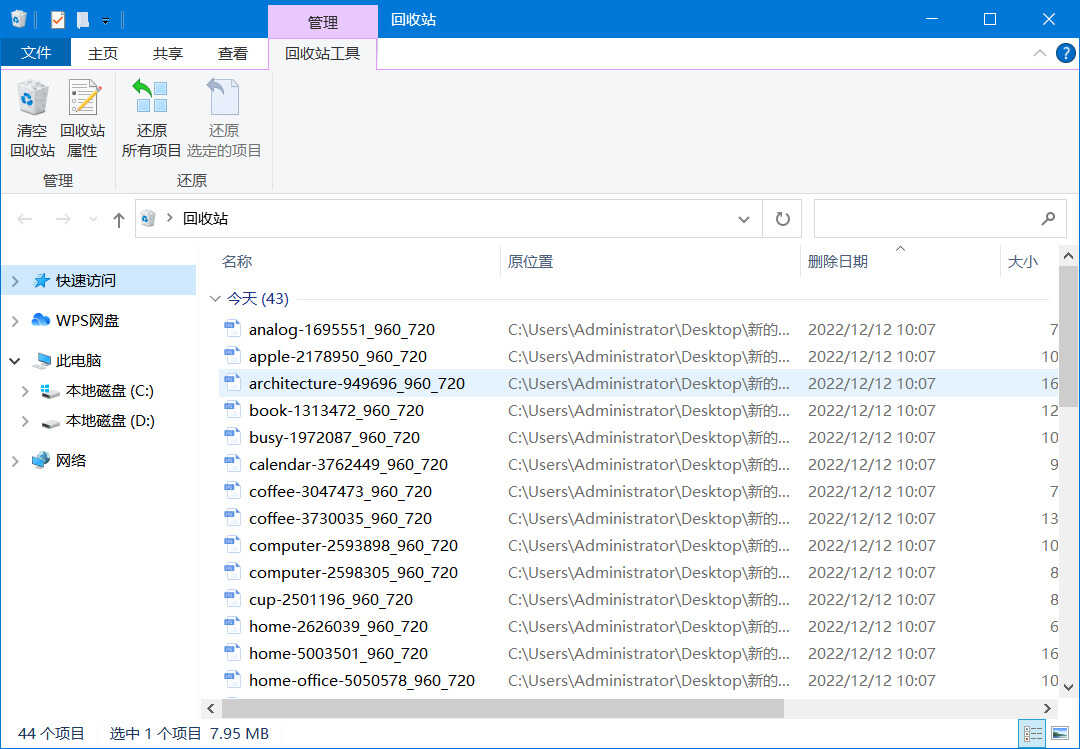Expand the 快速访问 tree node
This screenshot has height=749, width=1080.
point(15,281)
